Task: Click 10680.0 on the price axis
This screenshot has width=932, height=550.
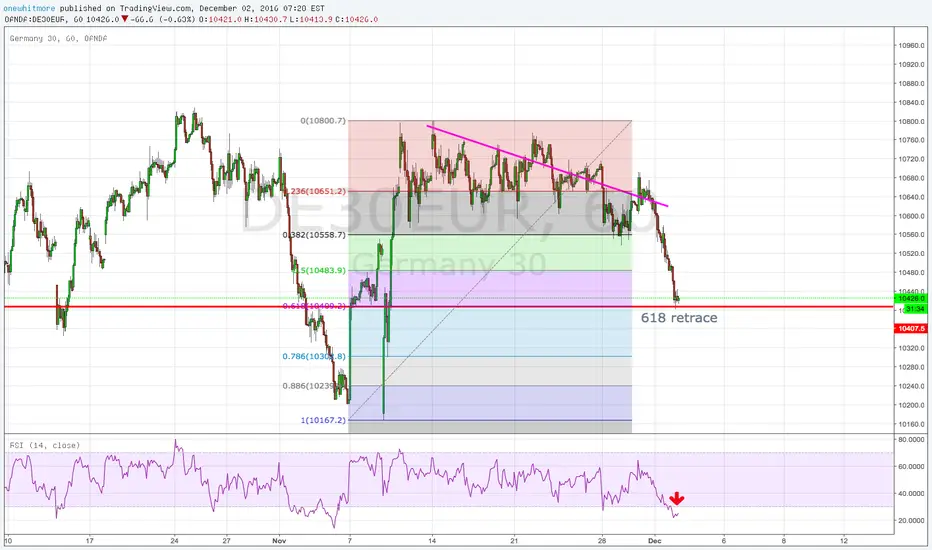Action: tap(911, 178)
